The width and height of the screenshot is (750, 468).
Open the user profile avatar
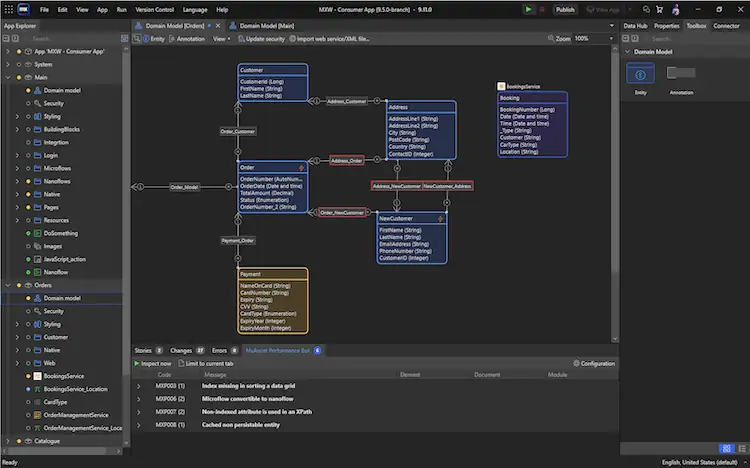pyautogui.click(x=676, y=9)
